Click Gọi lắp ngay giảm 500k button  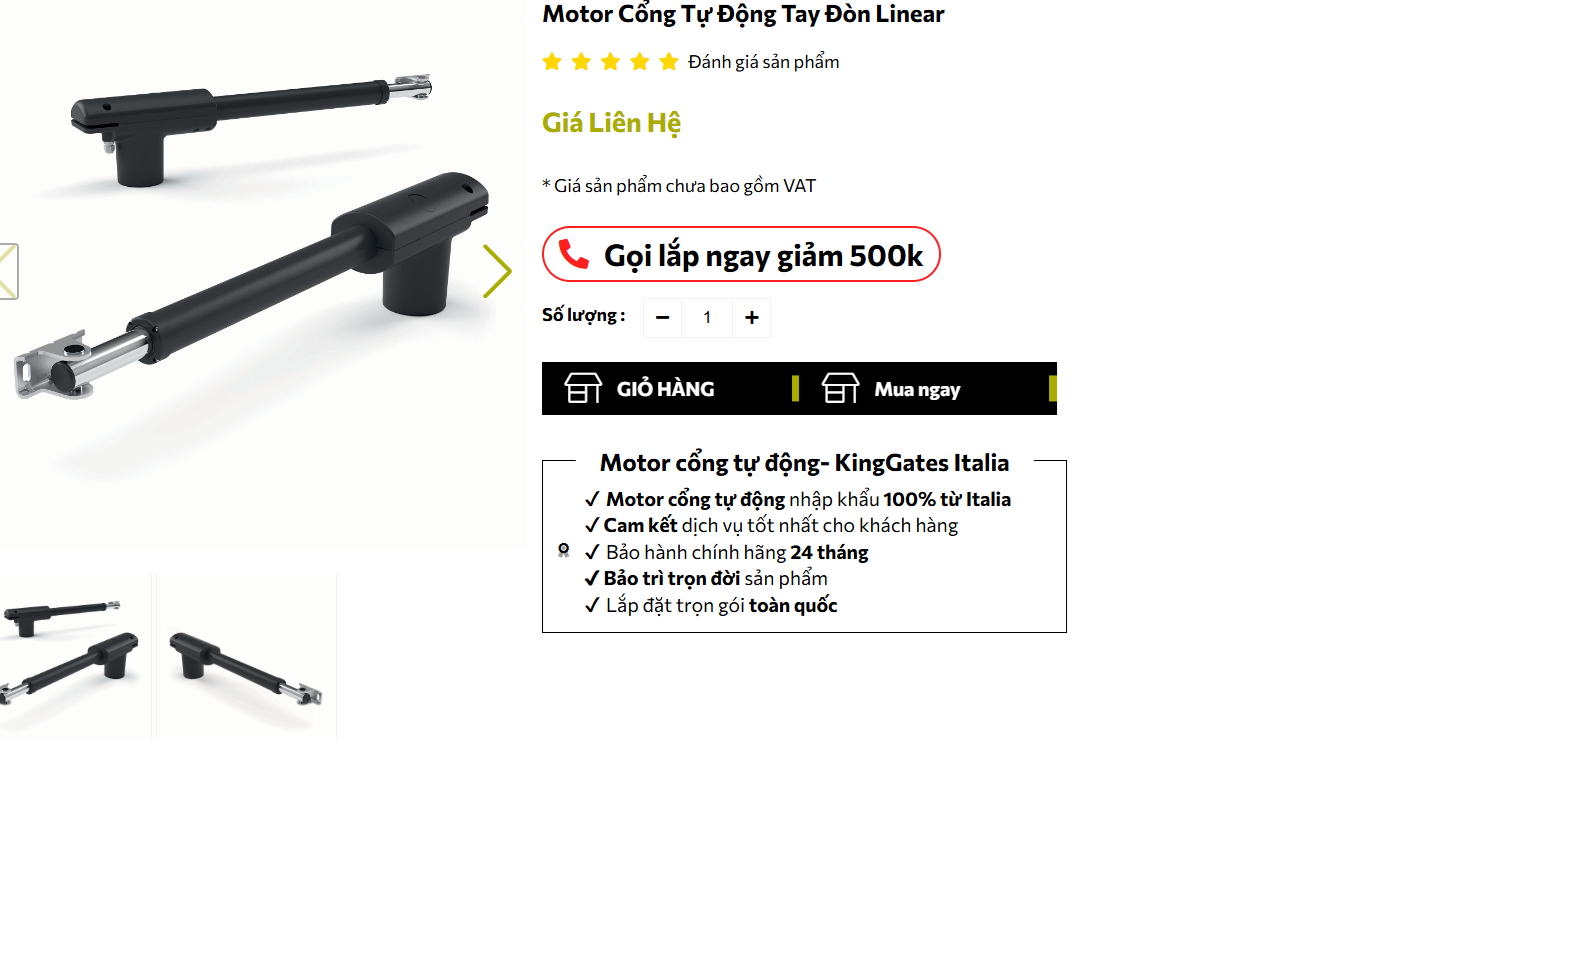[x=741, y=254]
